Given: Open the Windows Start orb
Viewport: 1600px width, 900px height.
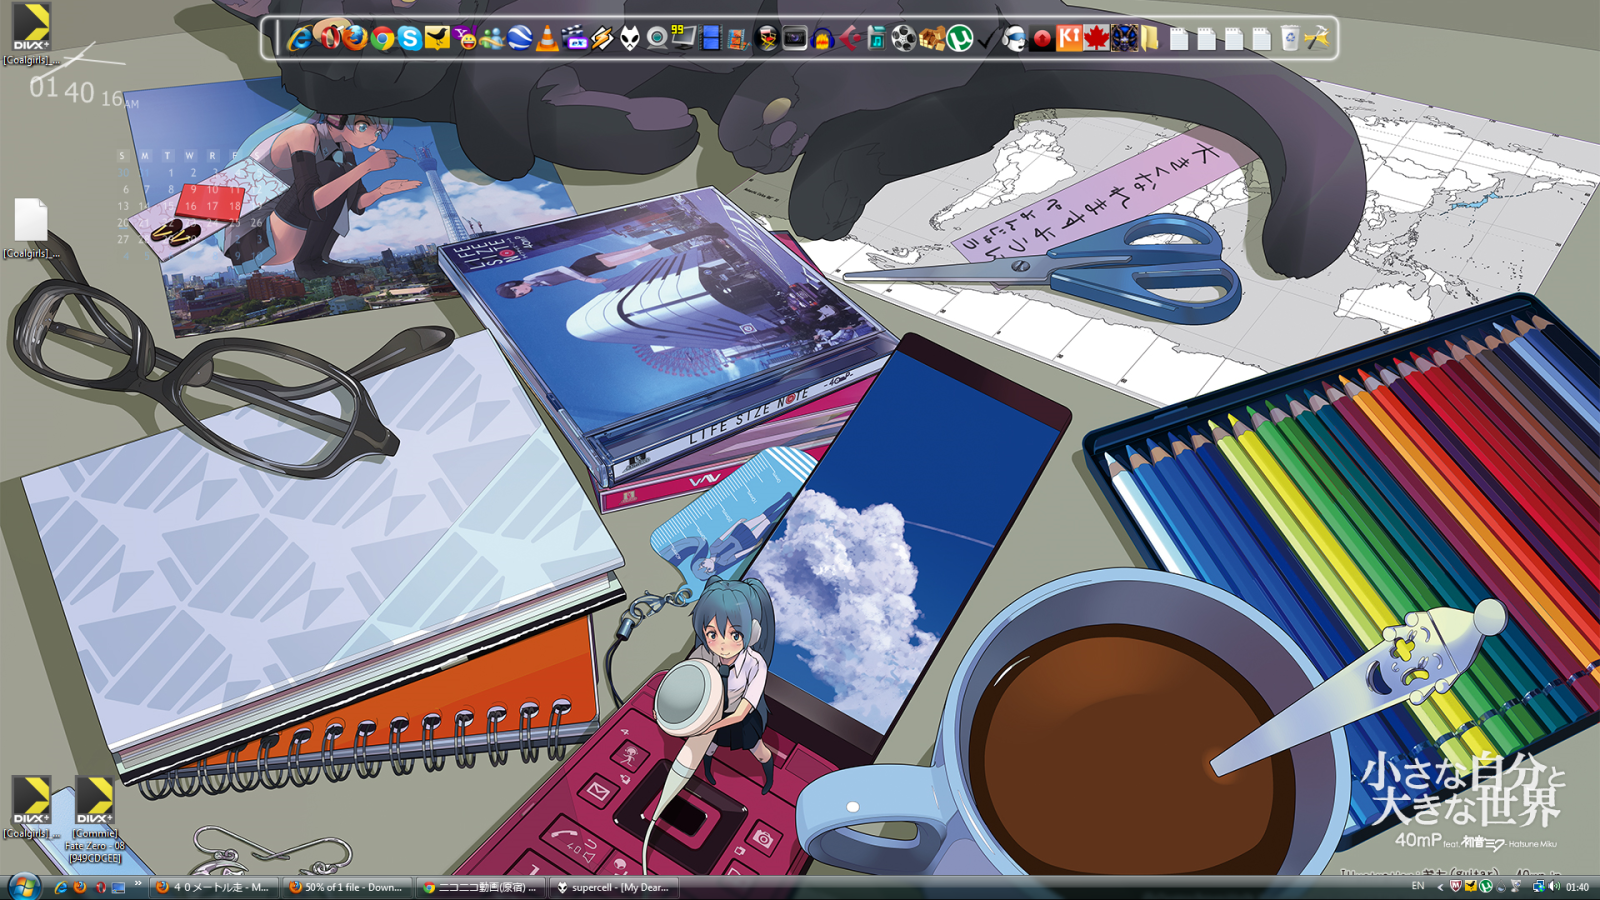Looking at the screenshot, I should [23, 886].
